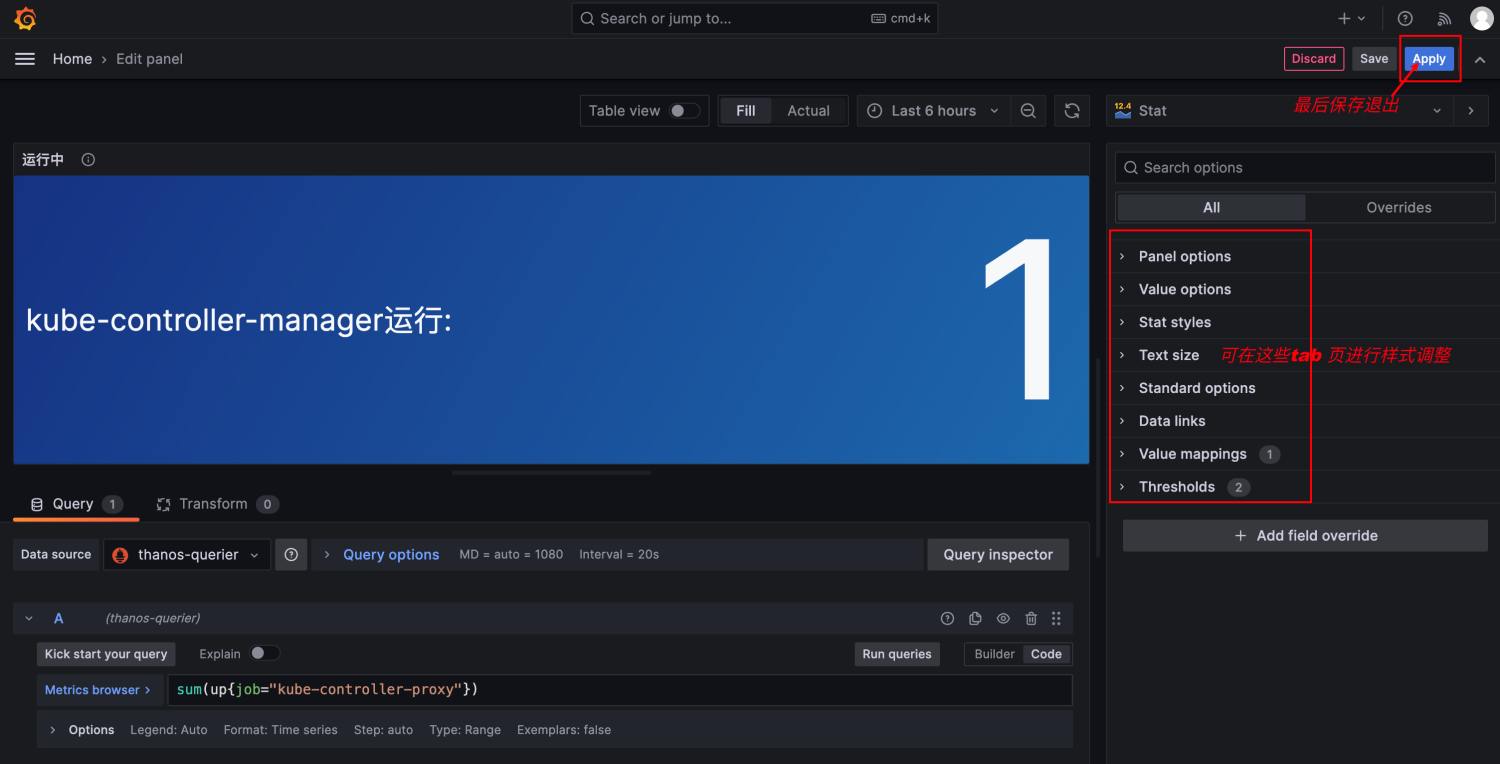Viewport: 1500px width, 764px height.
Task: Select the Actual display mode
Action: [808, 111]
